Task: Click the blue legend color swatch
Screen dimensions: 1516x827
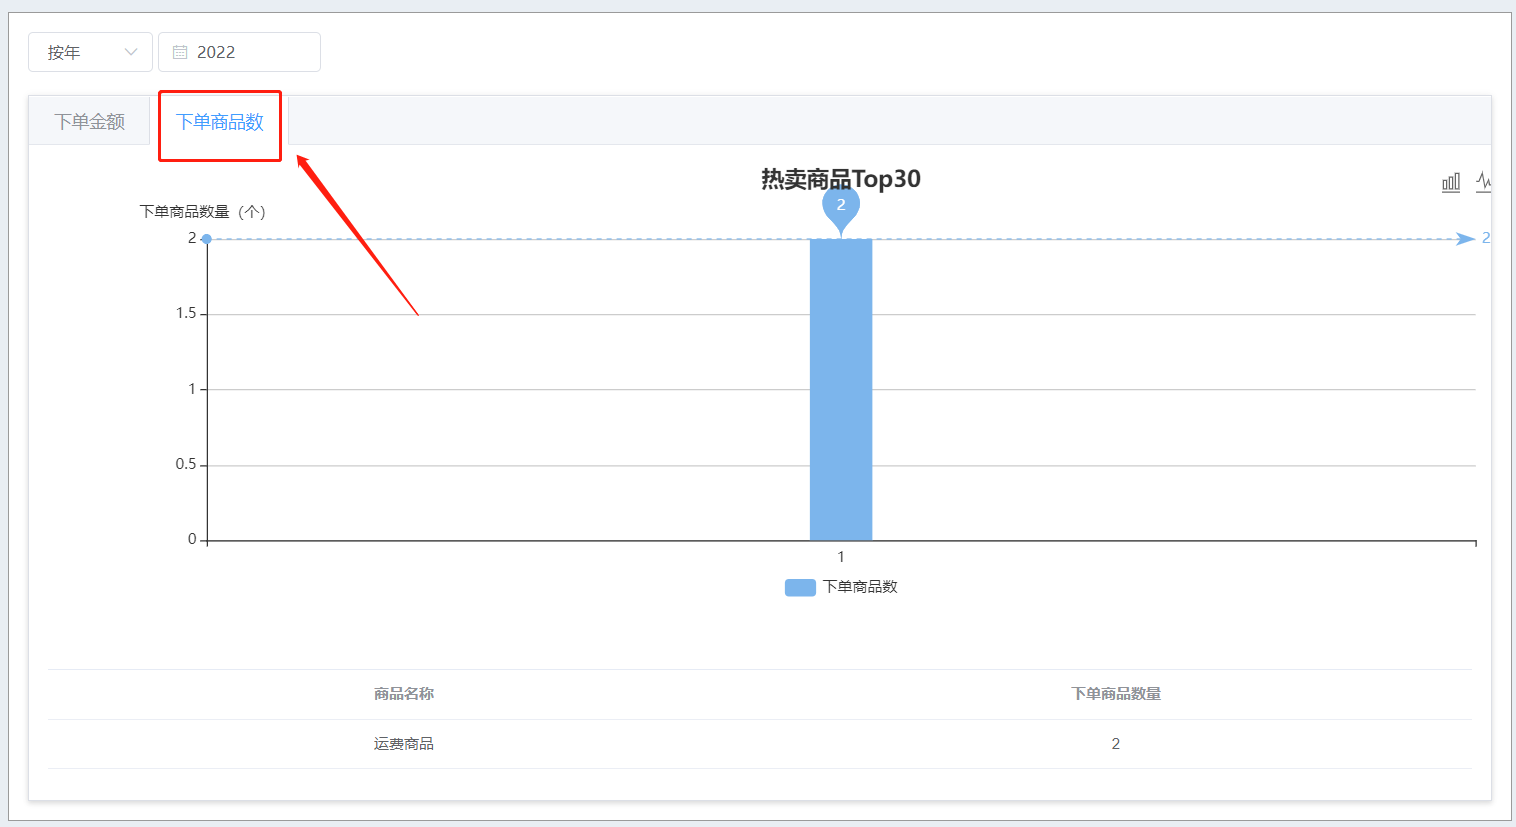Action: pyautogui.click(x=800, y=587)
